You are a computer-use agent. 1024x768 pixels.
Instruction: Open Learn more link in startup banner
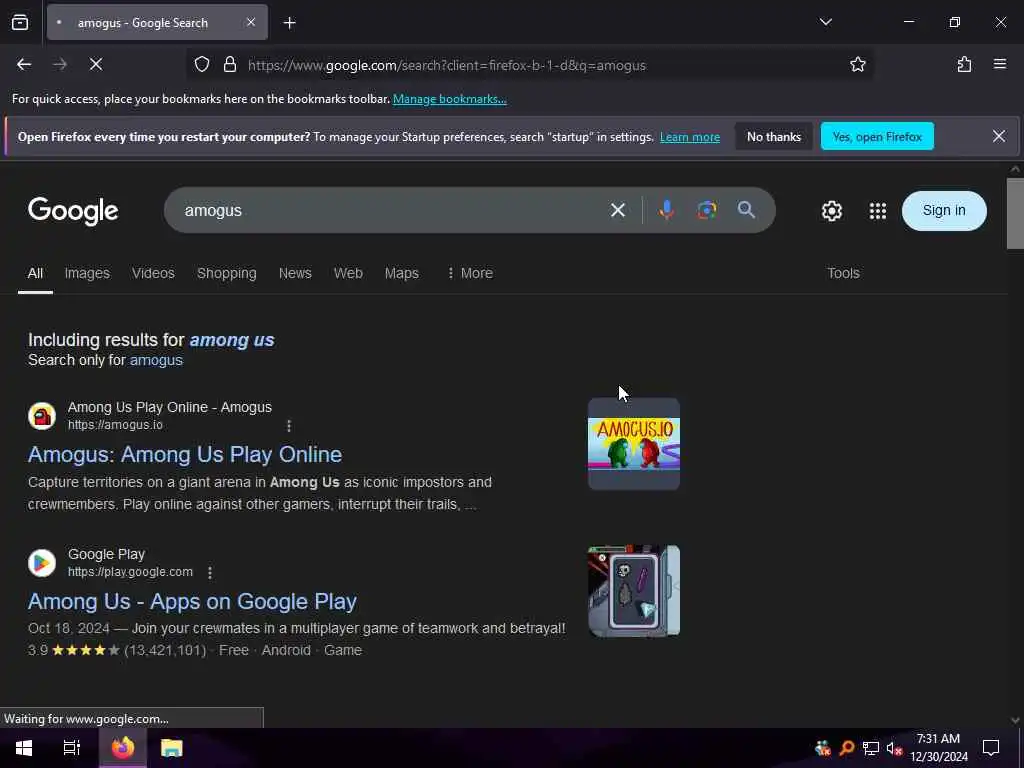pos(690,137)
